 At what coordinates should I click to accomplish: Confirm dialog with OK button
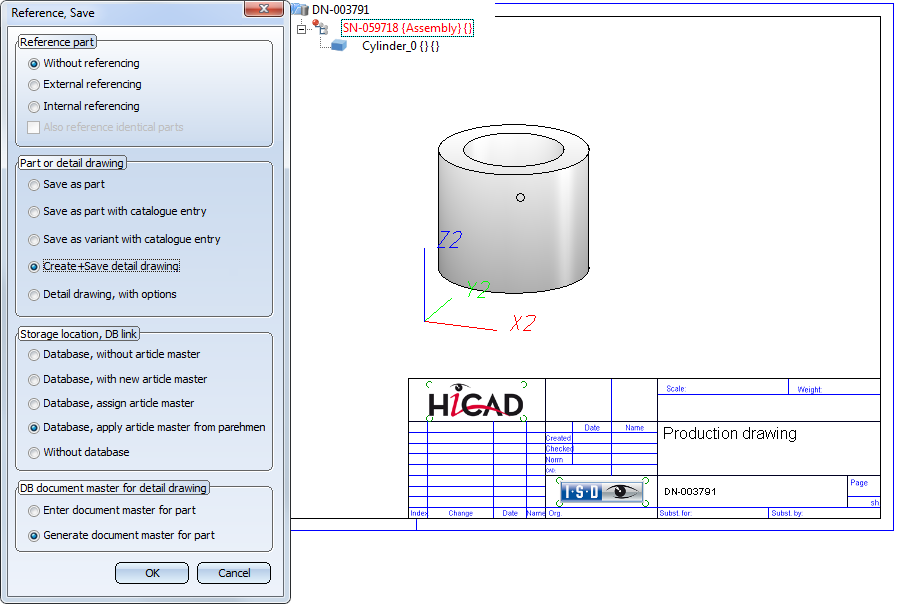pos(152,573)
